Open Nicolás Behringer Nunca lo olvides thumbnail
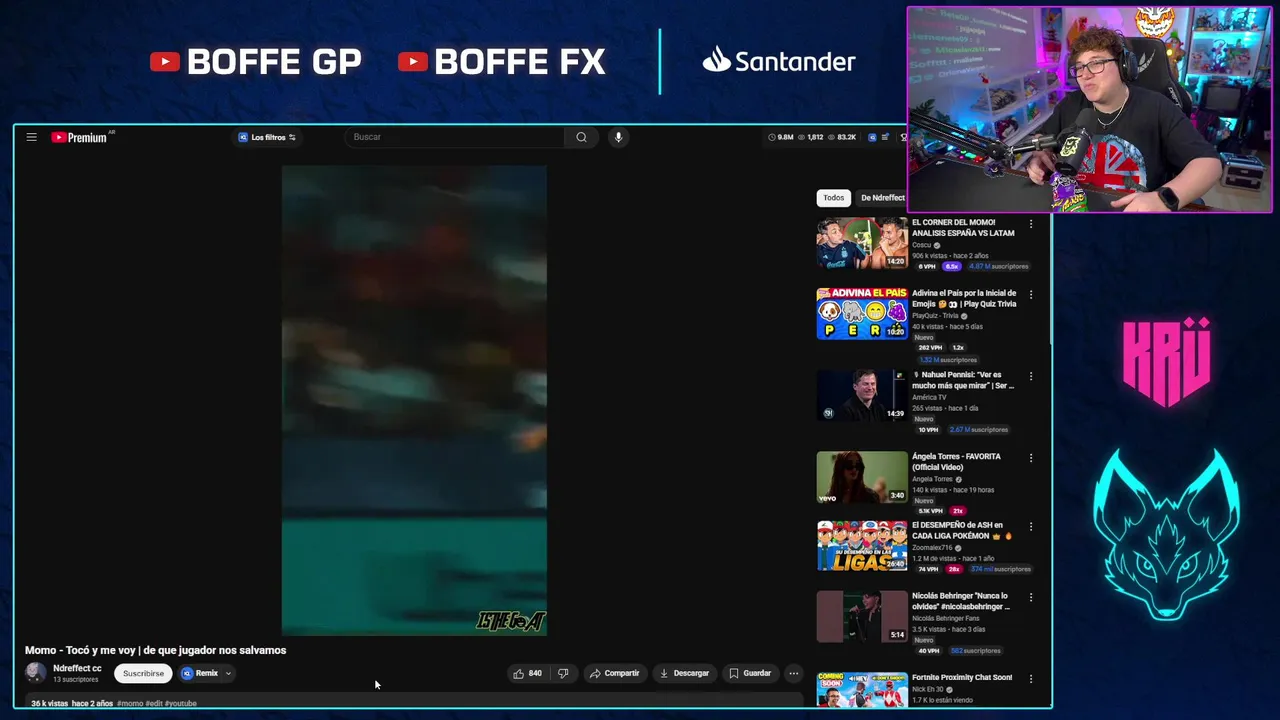 862,616
